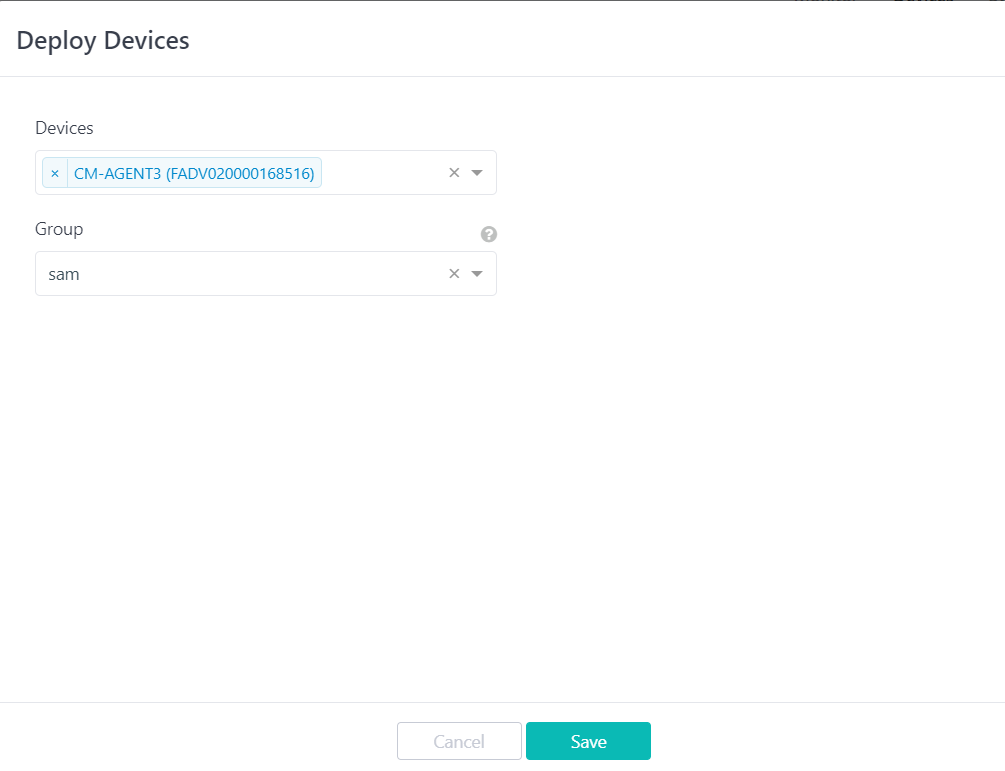
Task: Clear the Group selection
Action: click(454, 274)
